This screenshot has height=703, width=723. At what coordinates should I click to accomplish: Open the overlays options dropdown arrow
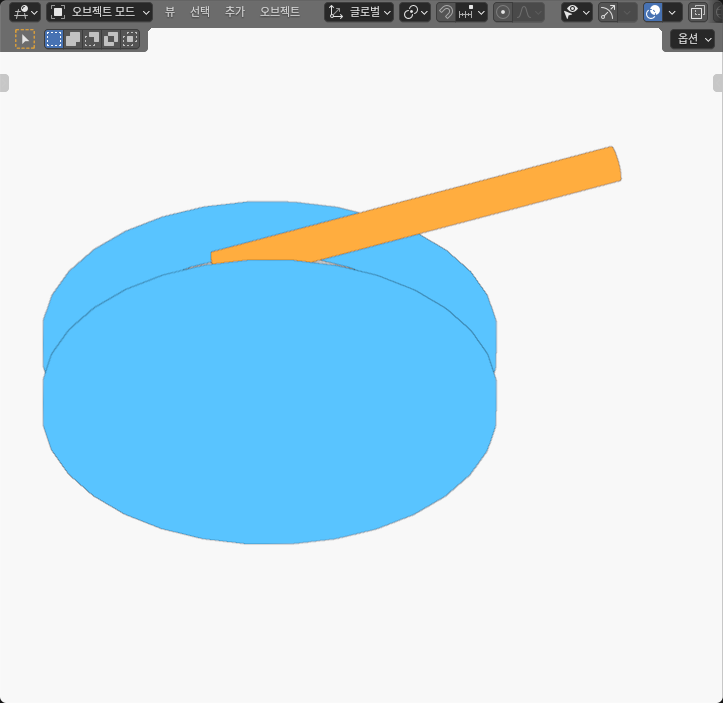[672, 12]
